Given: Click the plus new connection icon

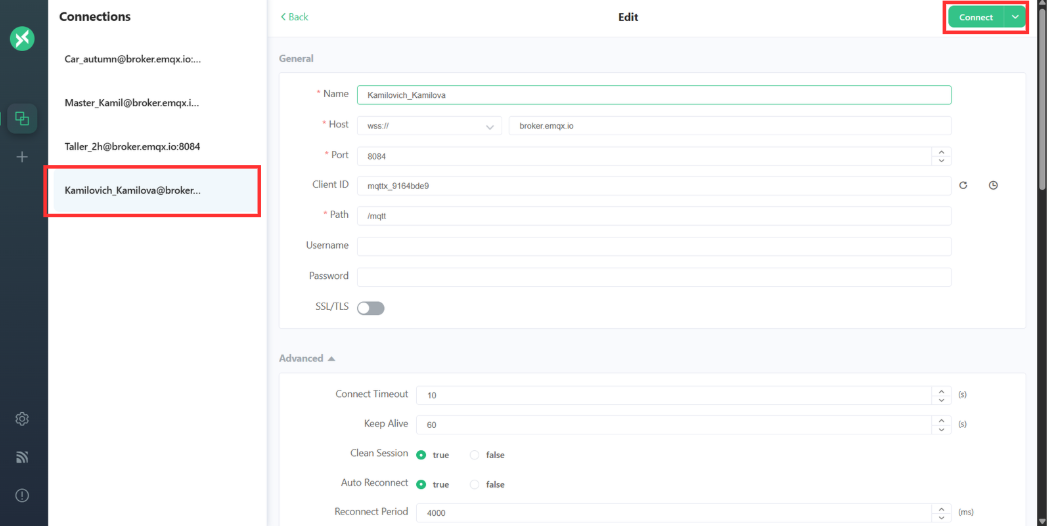Looking at the screenshot, I should (22, 157).
